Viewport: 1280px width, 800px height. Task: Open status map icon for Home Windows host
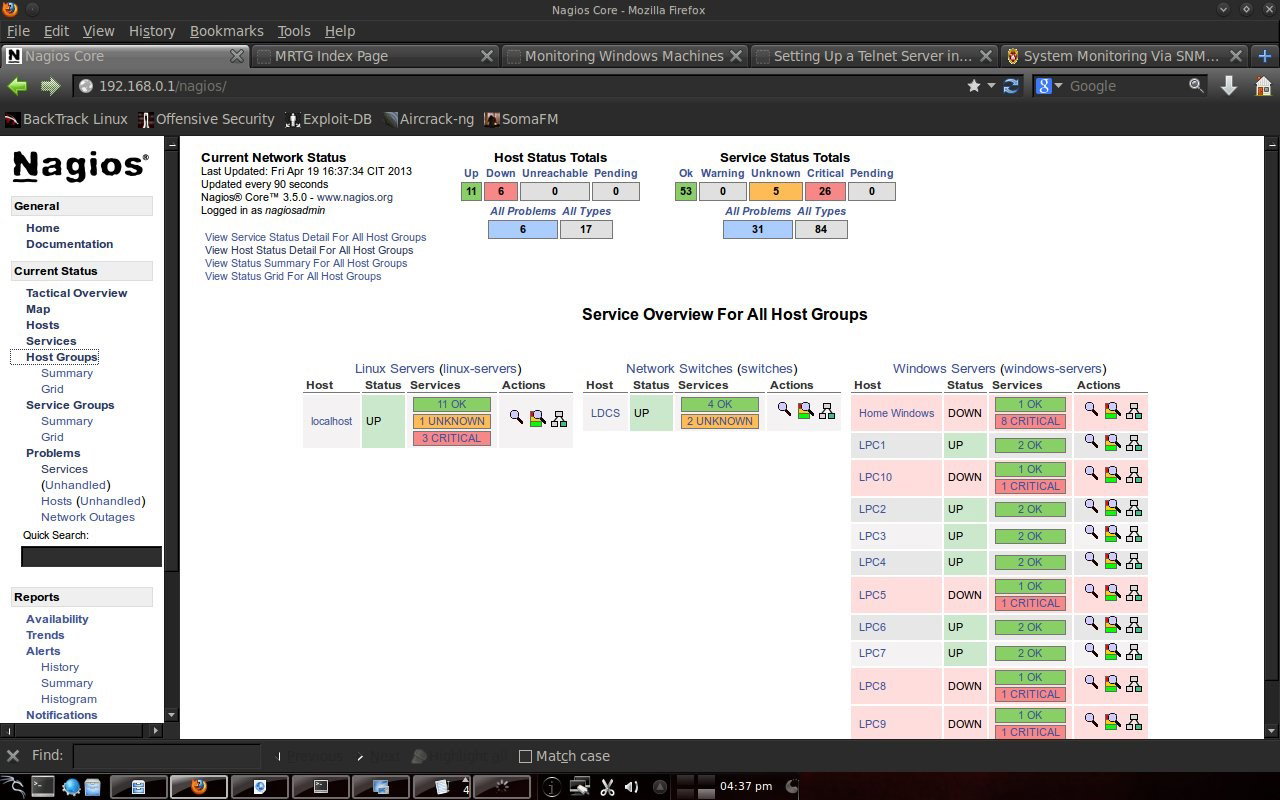point(1134,411)
